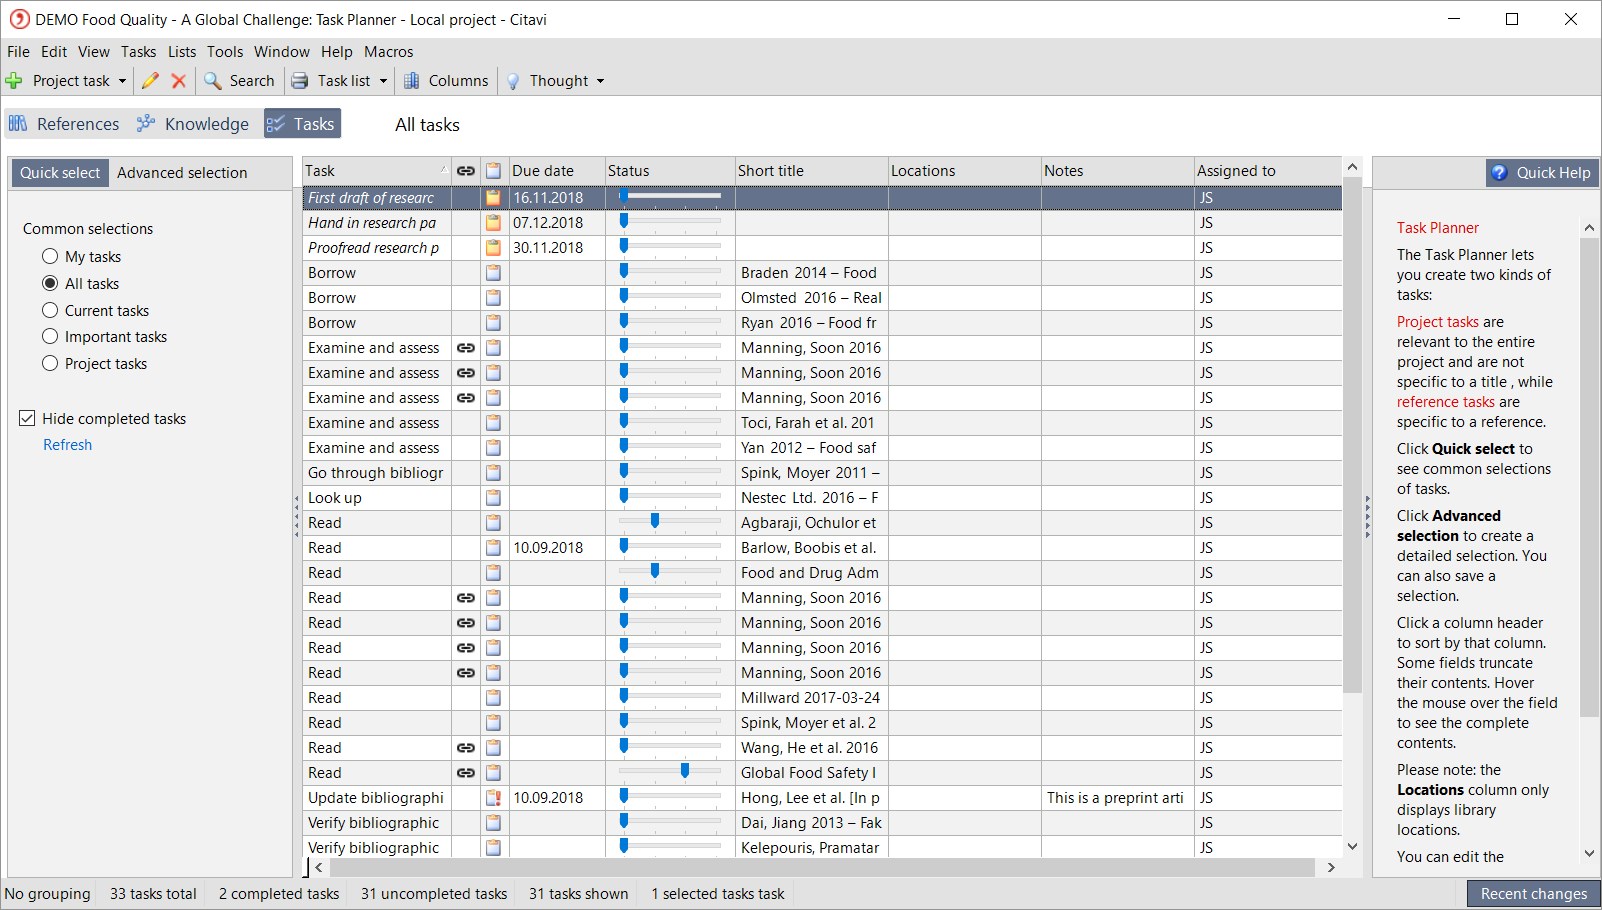Click the Refresh link
The width and height of the screenshot is (1602, 910).
click(67, 445)
